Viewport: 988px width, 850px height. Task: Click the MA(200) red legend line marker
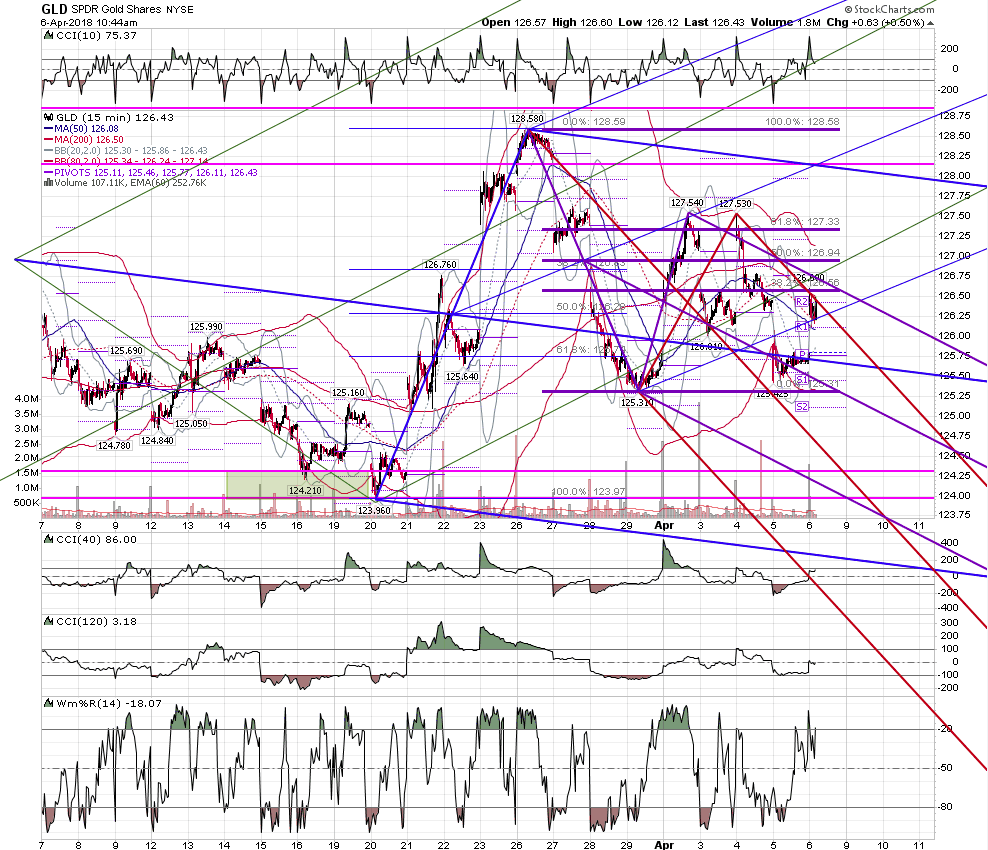49,139
